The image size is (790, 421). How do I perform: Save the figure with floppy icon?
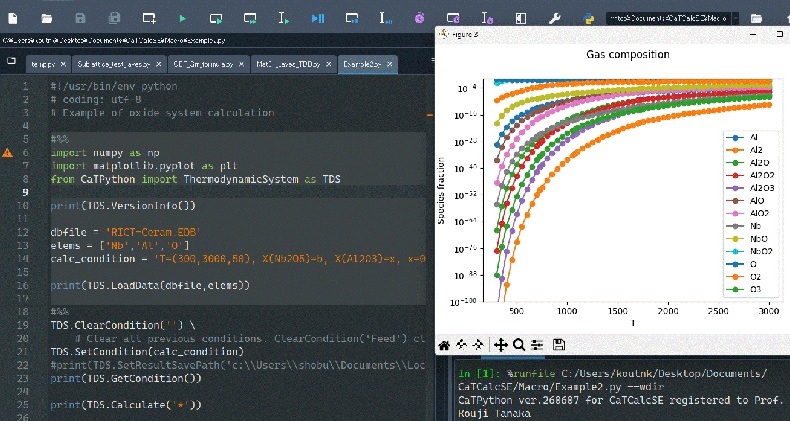(559, 345)
